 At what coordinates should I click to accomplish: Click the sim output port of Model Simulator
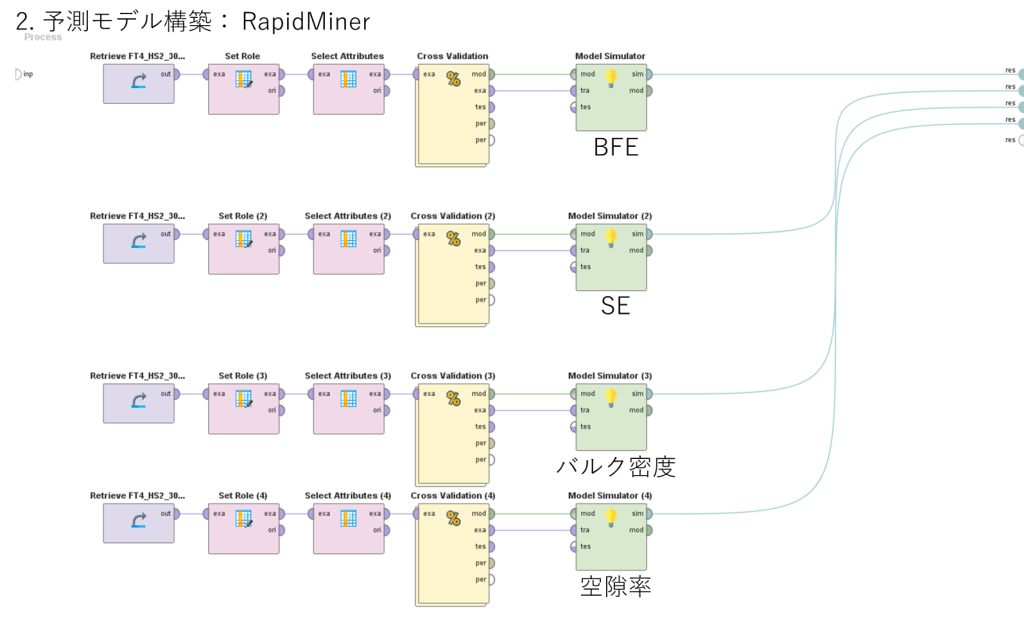tap(649, 74)
